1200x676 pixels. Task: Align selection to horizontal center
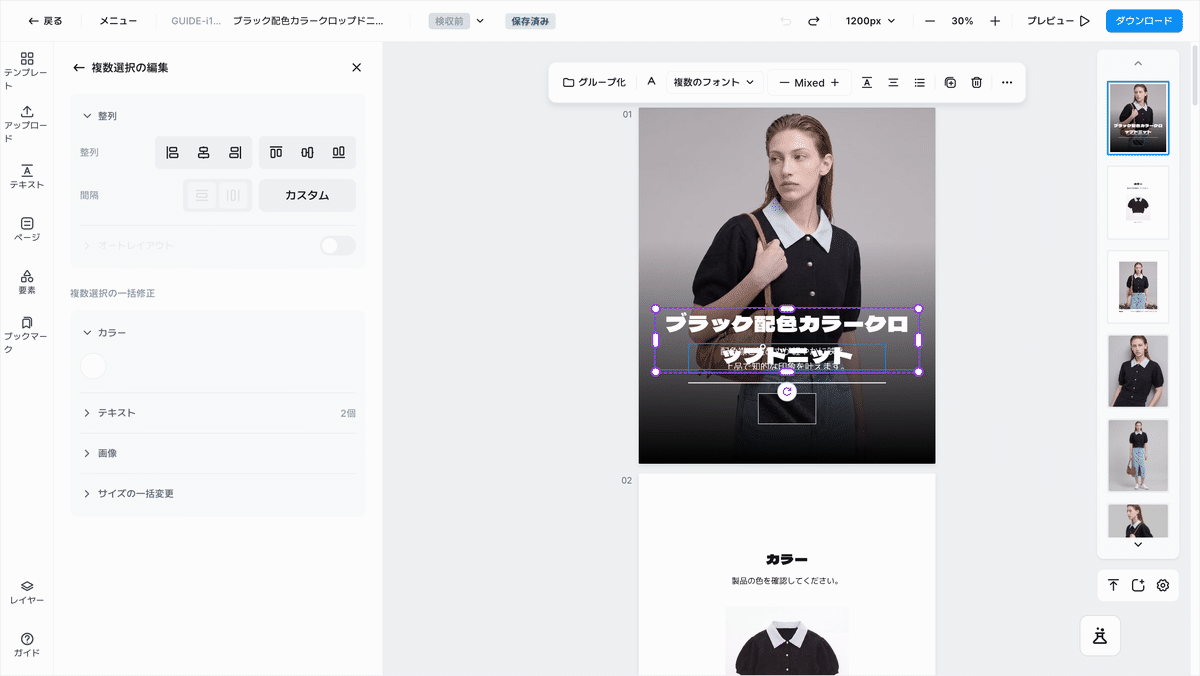(204, 152)
